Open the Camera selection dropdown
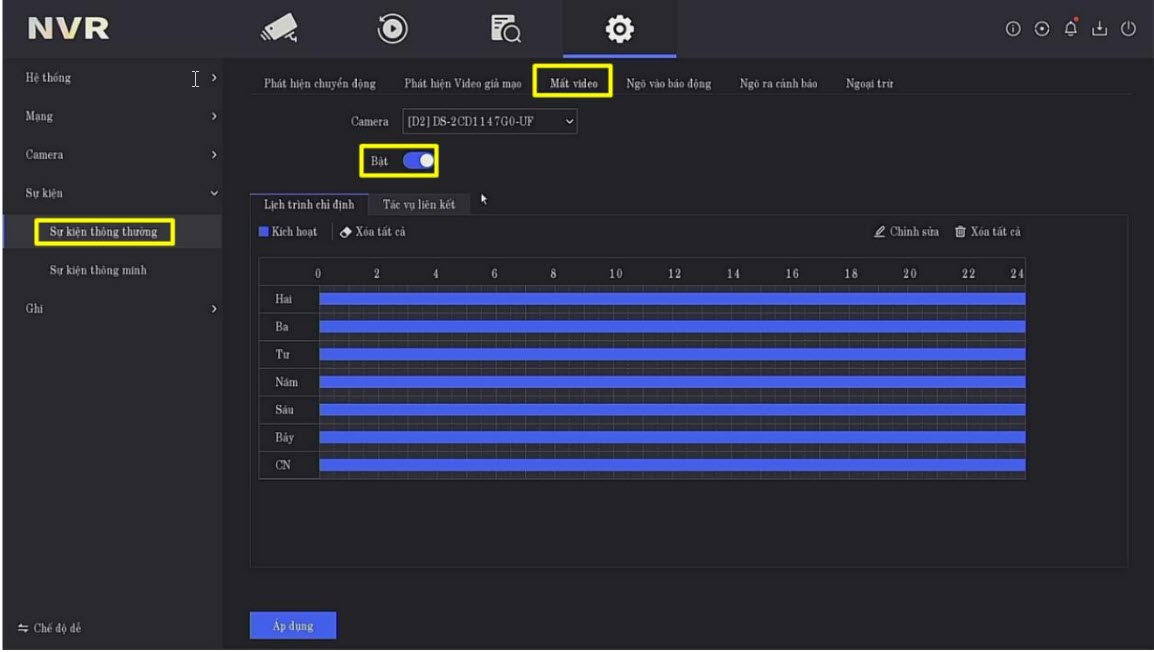The width and height of the screenshot is (1154, 652). [490, 122]
